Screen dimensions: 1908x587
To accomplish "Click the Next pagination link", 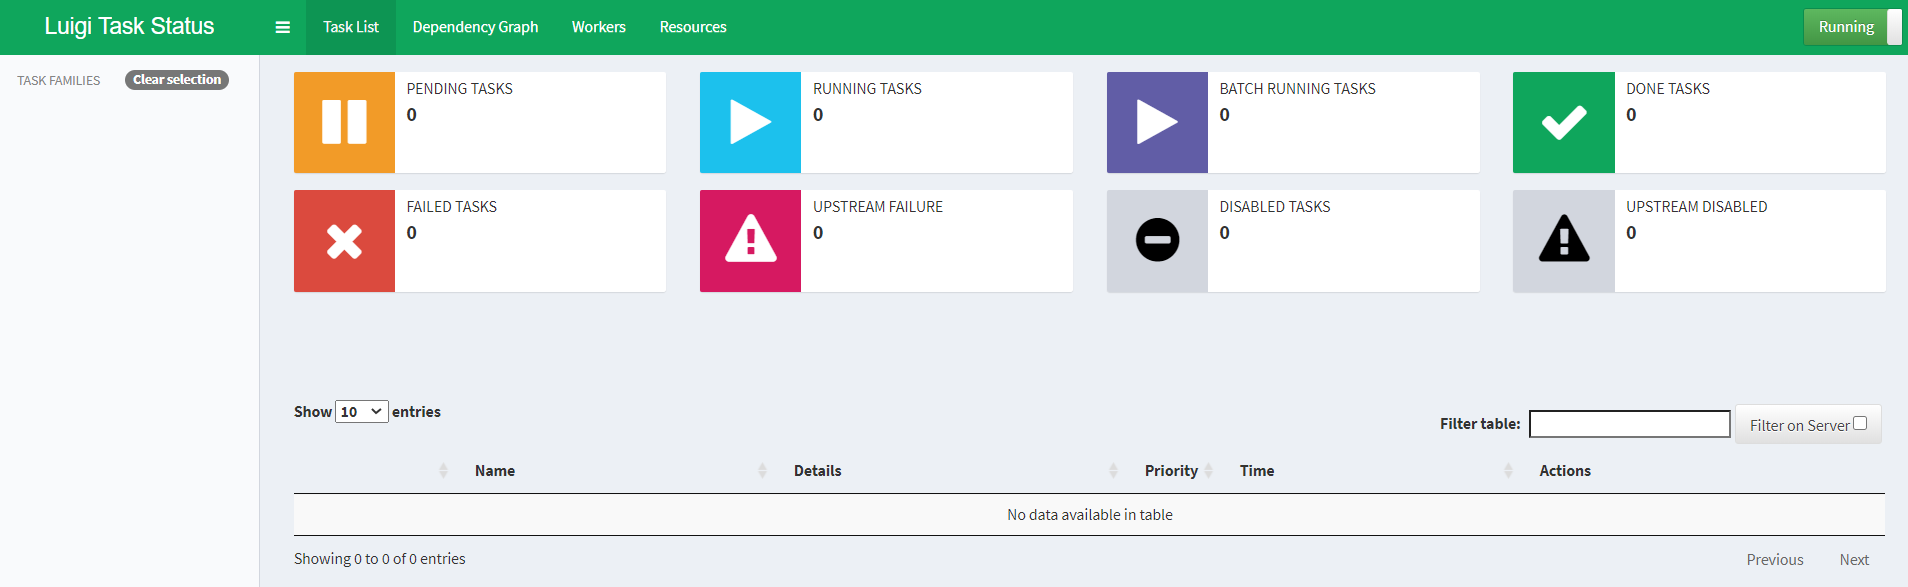I will coord(1854,560).
